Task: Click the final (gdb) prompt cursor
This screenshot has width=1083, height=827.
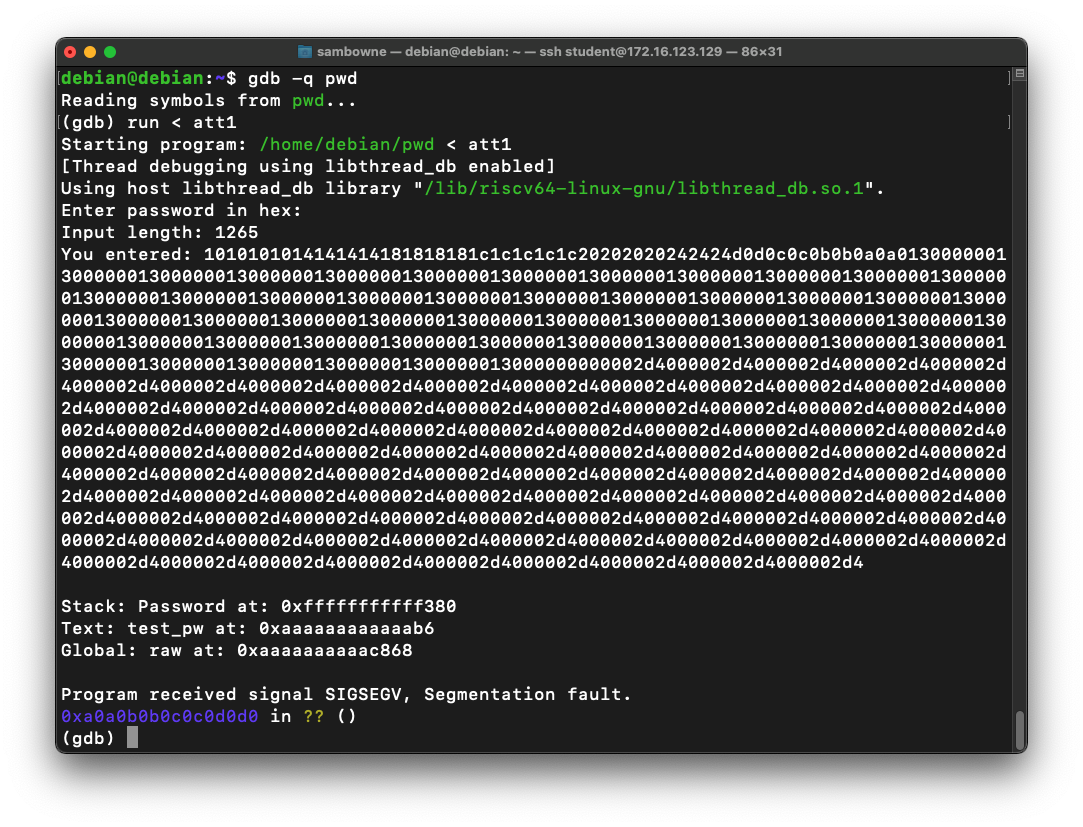Action: pos(133,738)
